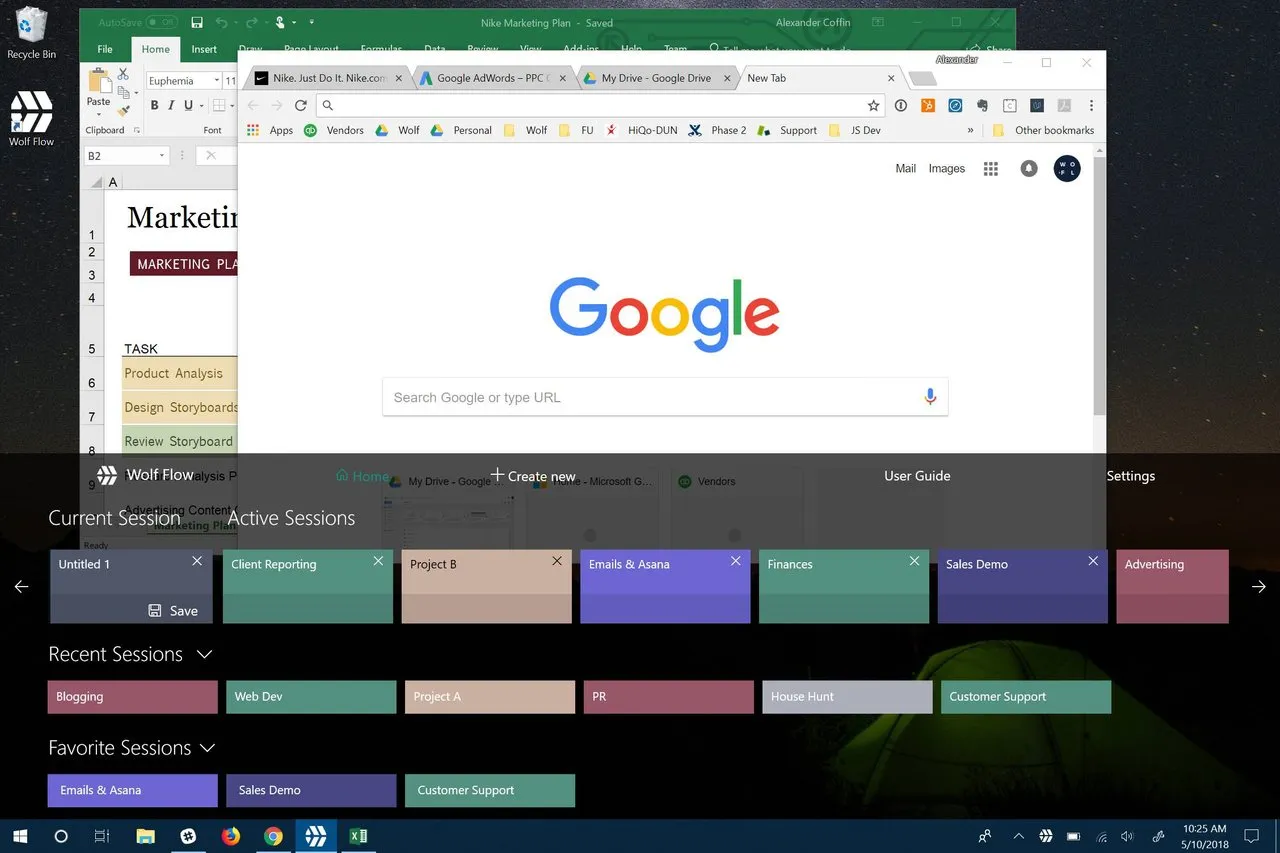Open the Personal Drive bookmark
The width and height of the screenshot is (1280, 853).
(462, 130)
